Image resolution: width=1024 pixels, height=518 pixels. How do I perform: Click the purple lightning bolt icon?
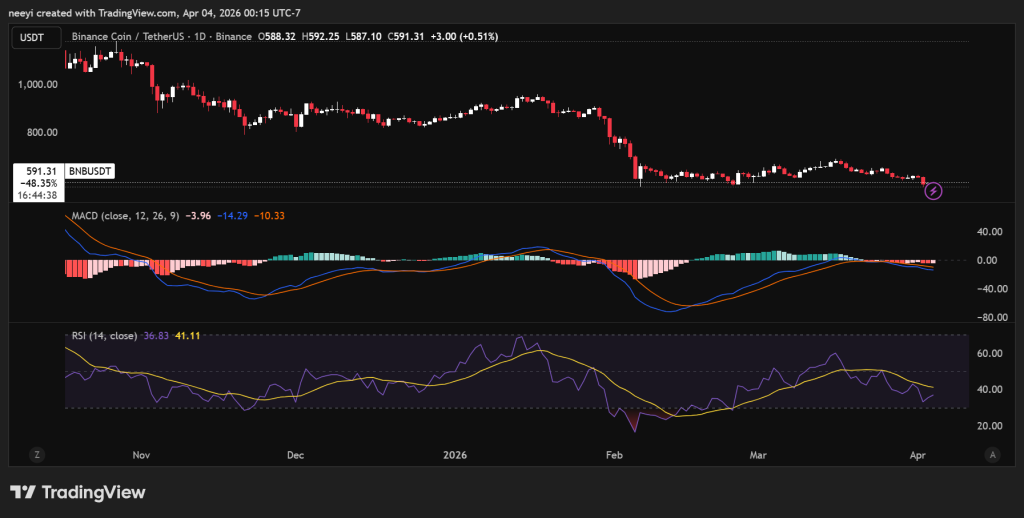coord(933,190)
